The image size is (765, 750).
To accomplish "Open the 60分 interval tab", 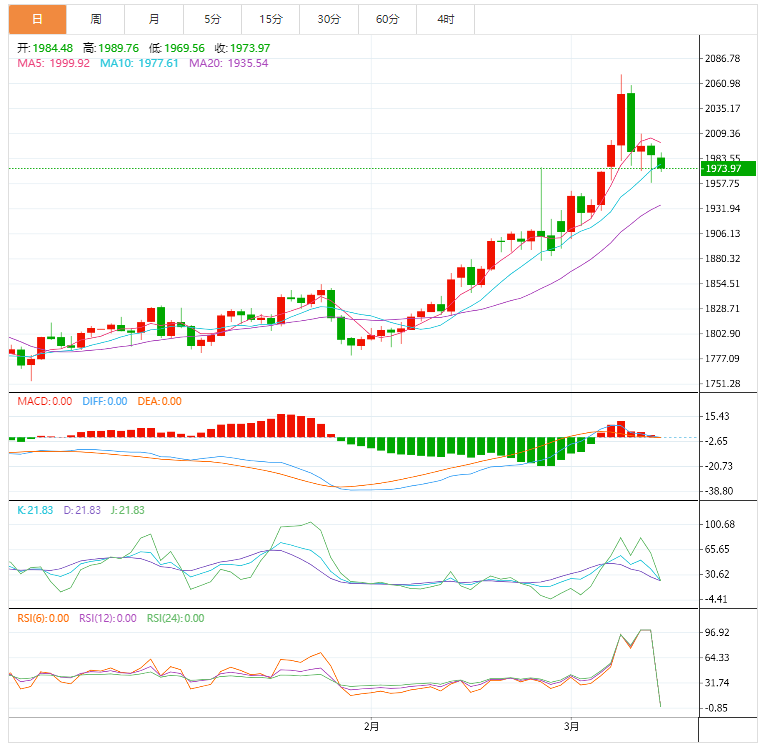I will pos(387,19).
